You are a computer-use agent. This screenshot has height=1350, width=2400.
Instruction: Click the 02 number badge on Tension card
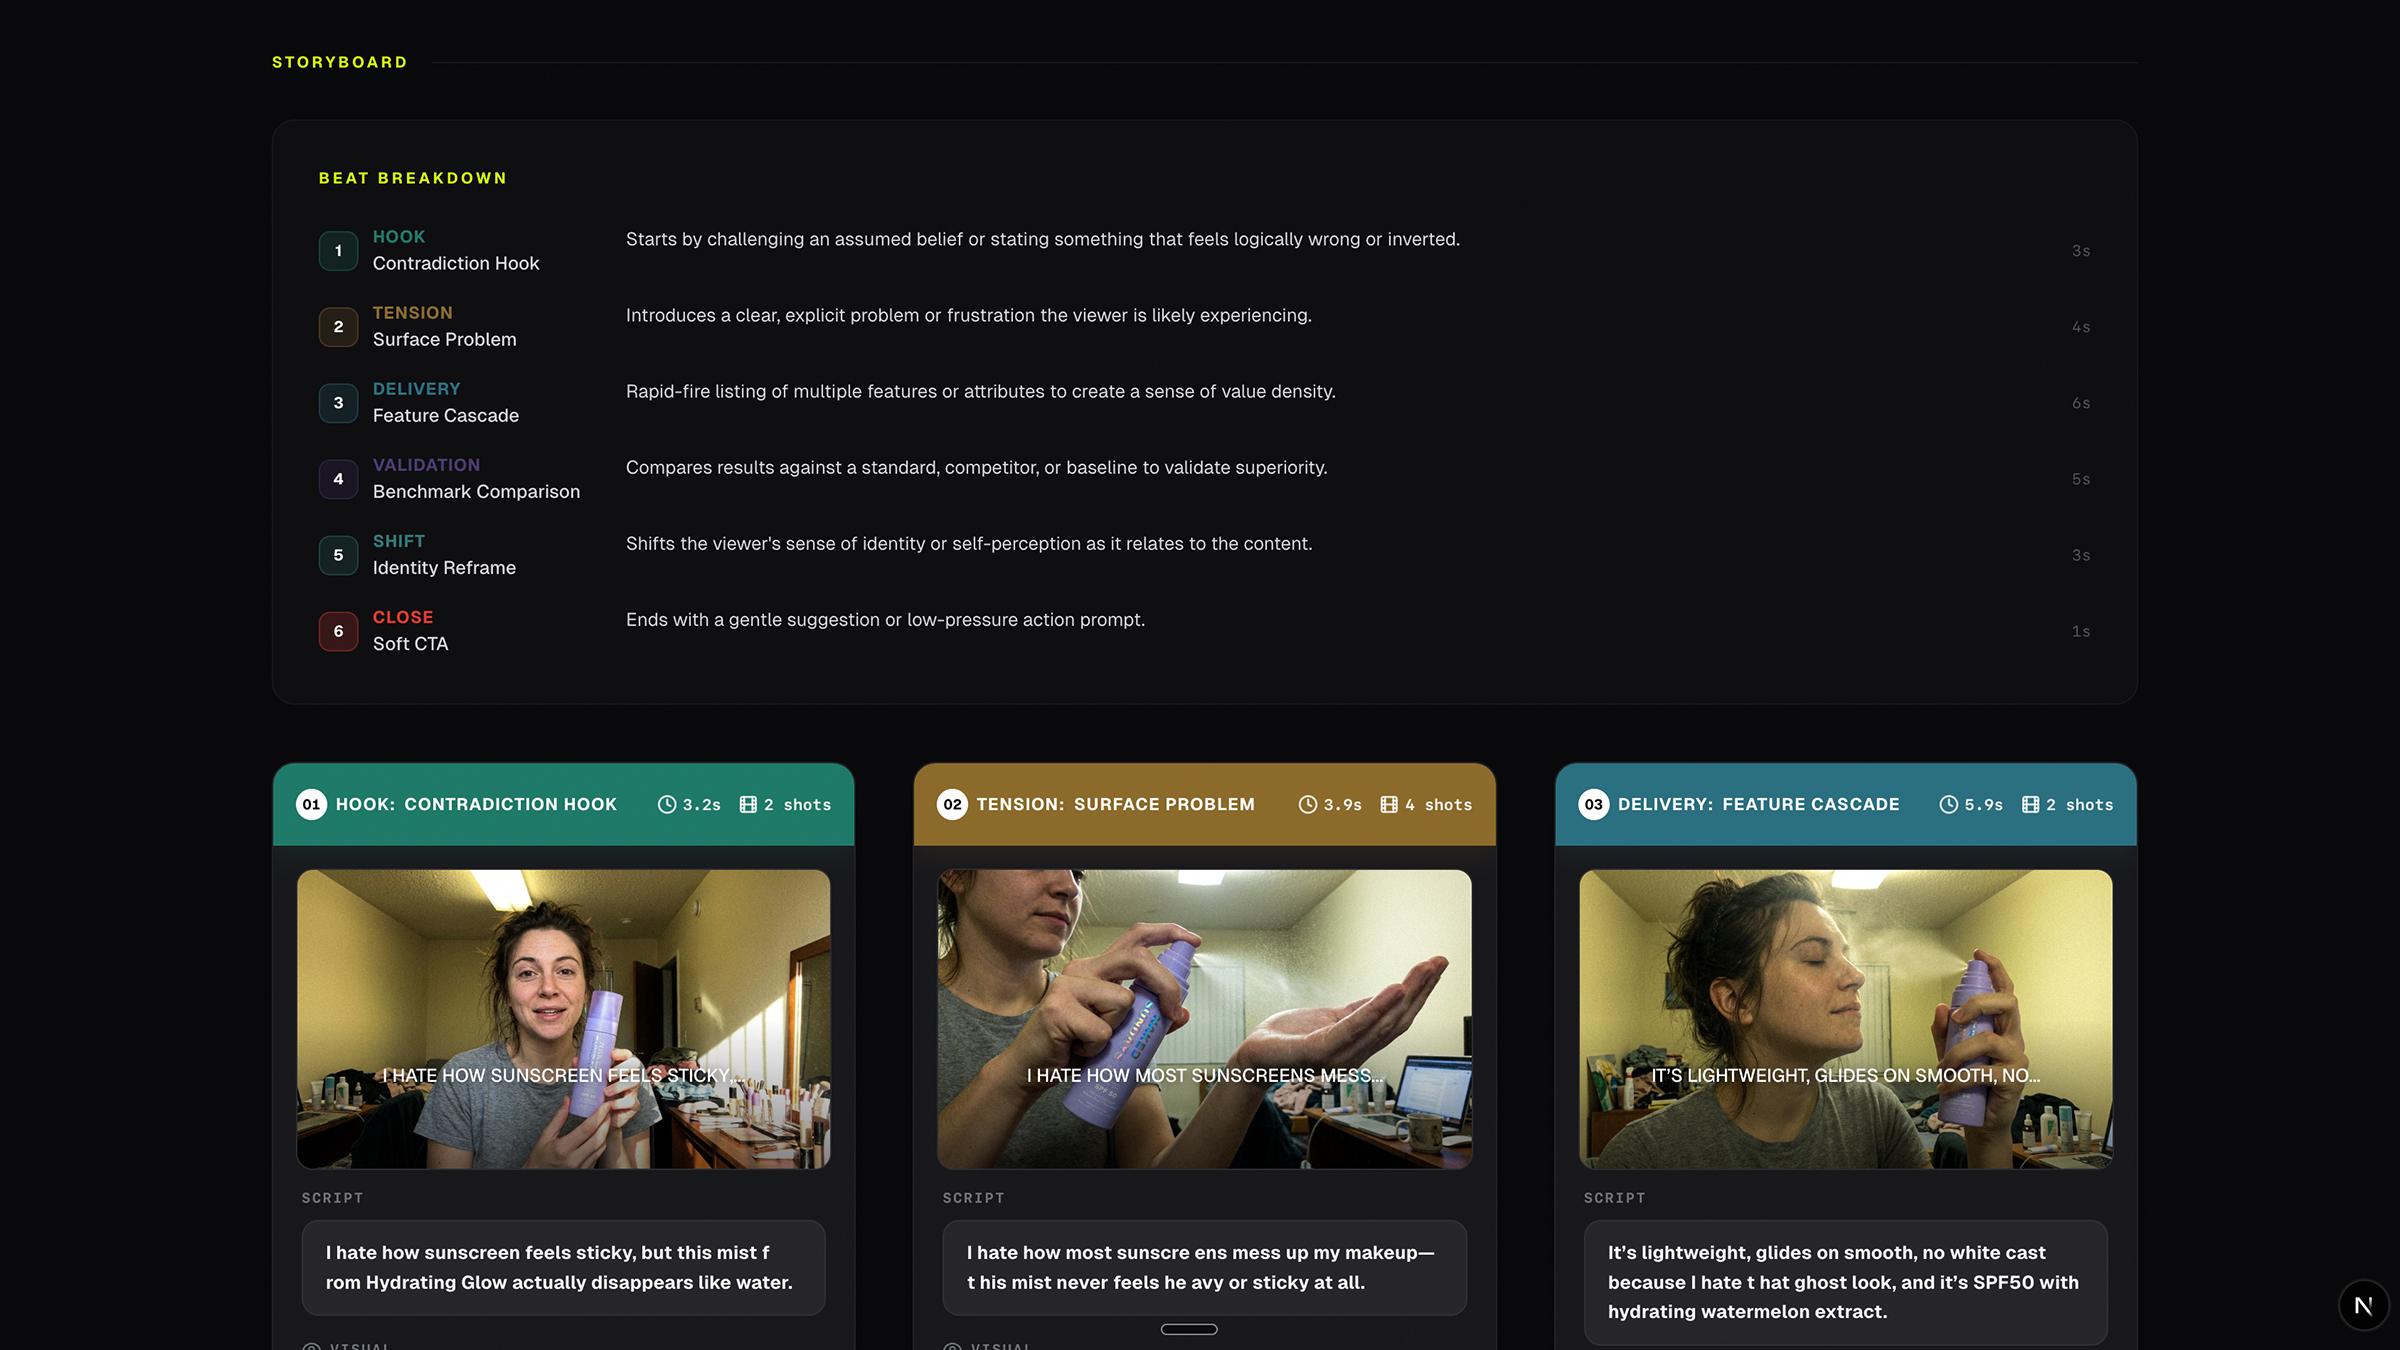pyautogui.click(x=953, y=805)
